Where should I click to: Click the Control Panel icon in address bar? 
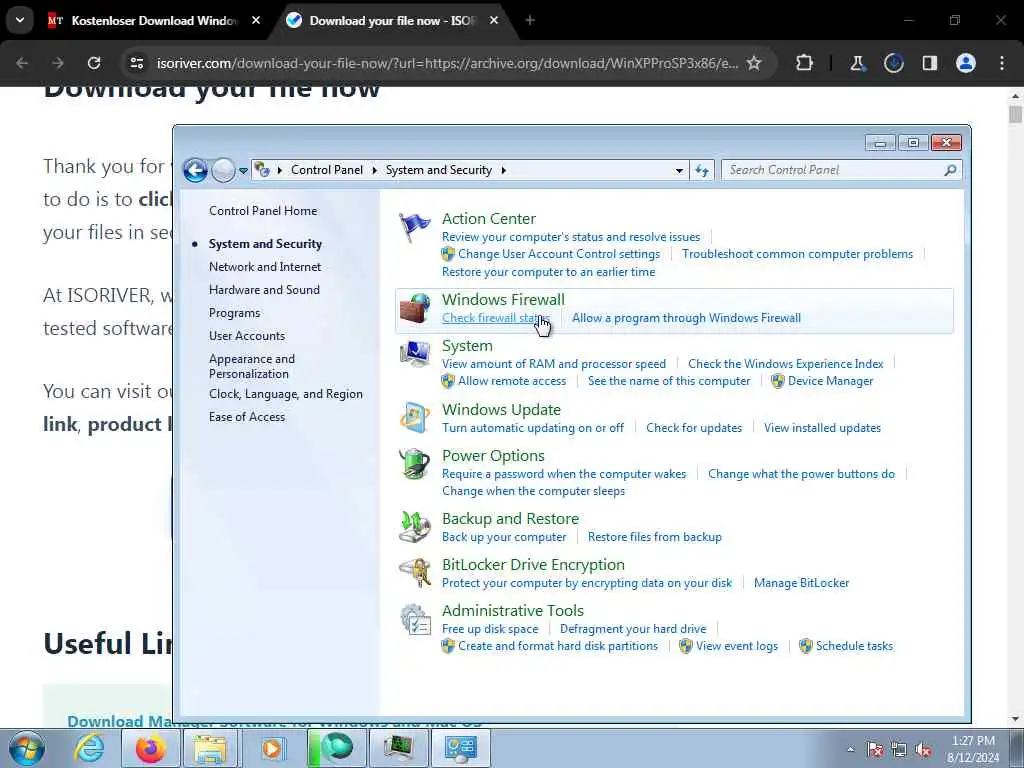coord(263,170)
